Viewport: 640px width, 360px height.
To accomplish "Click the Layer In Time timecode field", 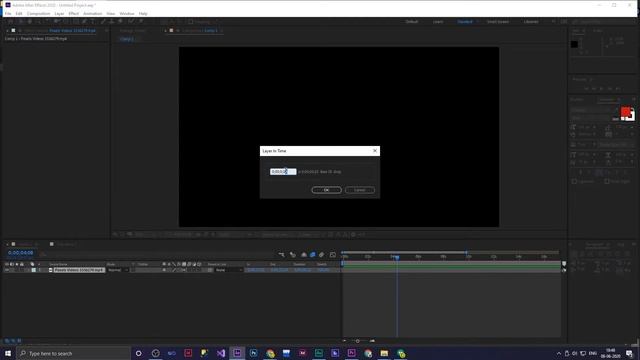I will point(283,172).
